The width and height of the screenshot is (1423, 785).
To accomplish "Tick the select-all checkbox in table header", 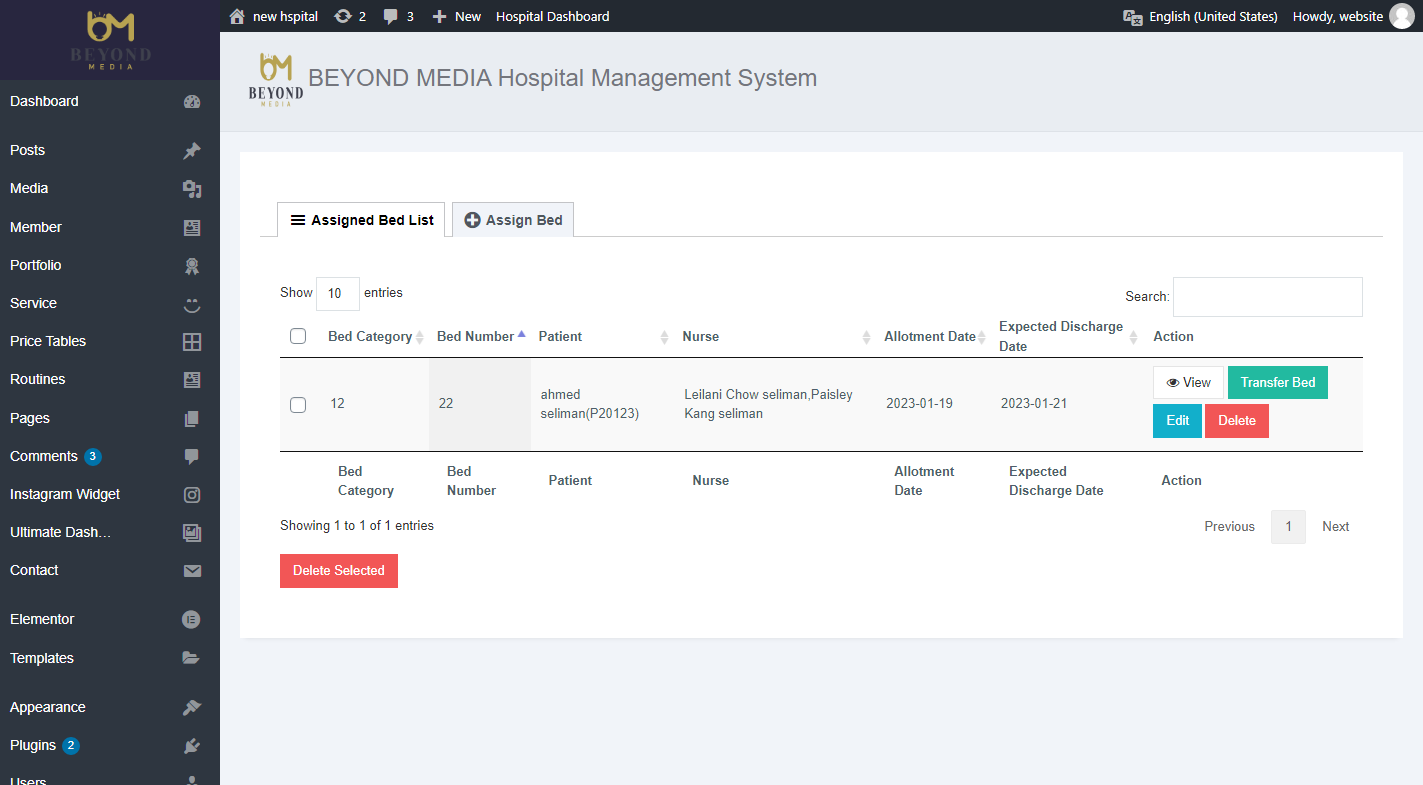I will (x=298, y=336).
